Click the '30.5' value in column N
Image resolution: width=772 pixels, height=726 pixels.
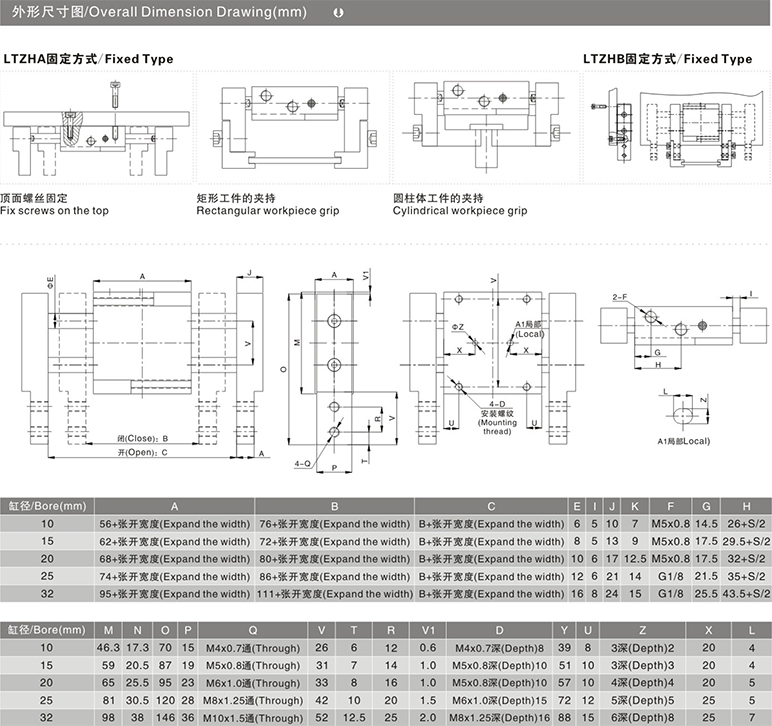[137, 700]
